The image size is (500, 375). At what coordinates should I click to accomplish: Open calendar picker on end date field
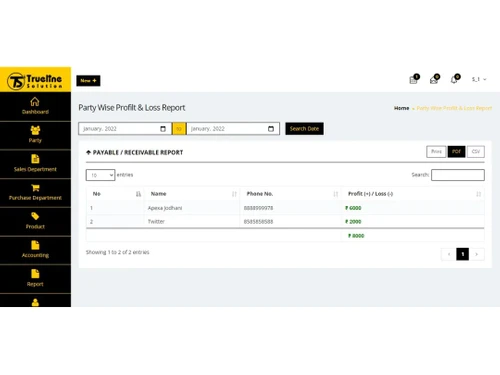271,129
